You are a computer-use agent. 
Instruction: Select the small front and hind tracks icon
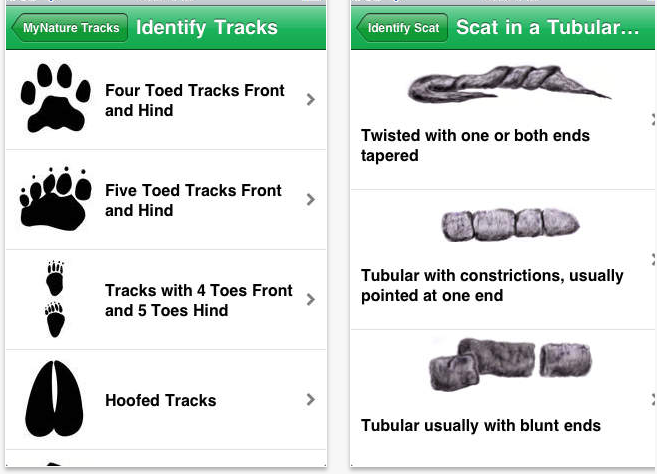[55, 299]
